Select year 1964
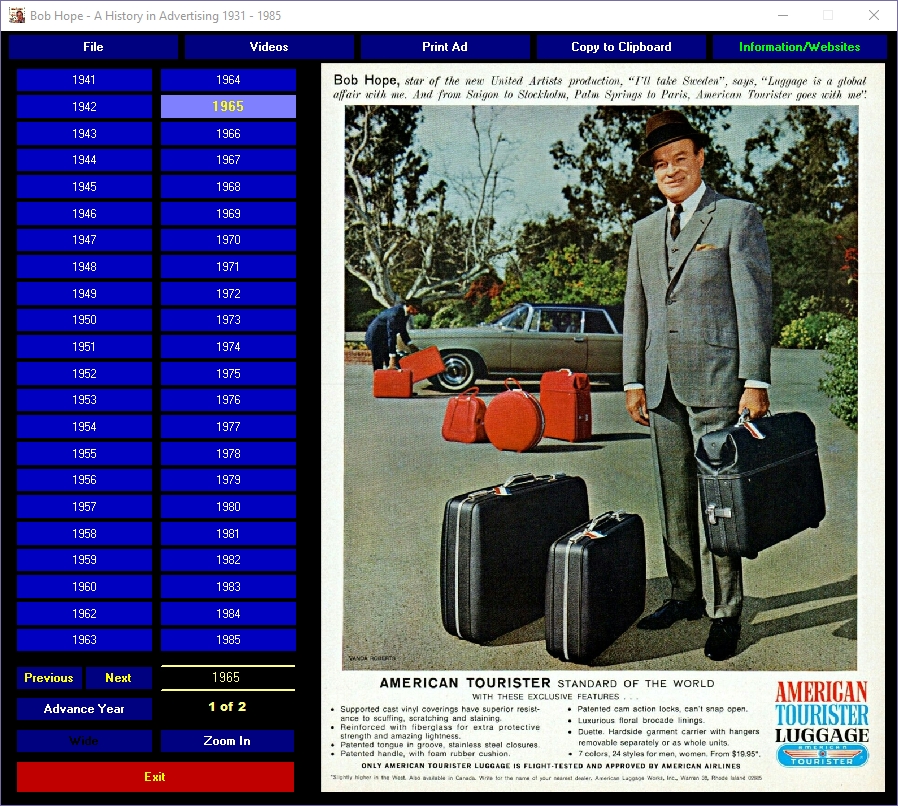Image resolution: width=898 pixels, height=806 pixels. tap(229, 80)
